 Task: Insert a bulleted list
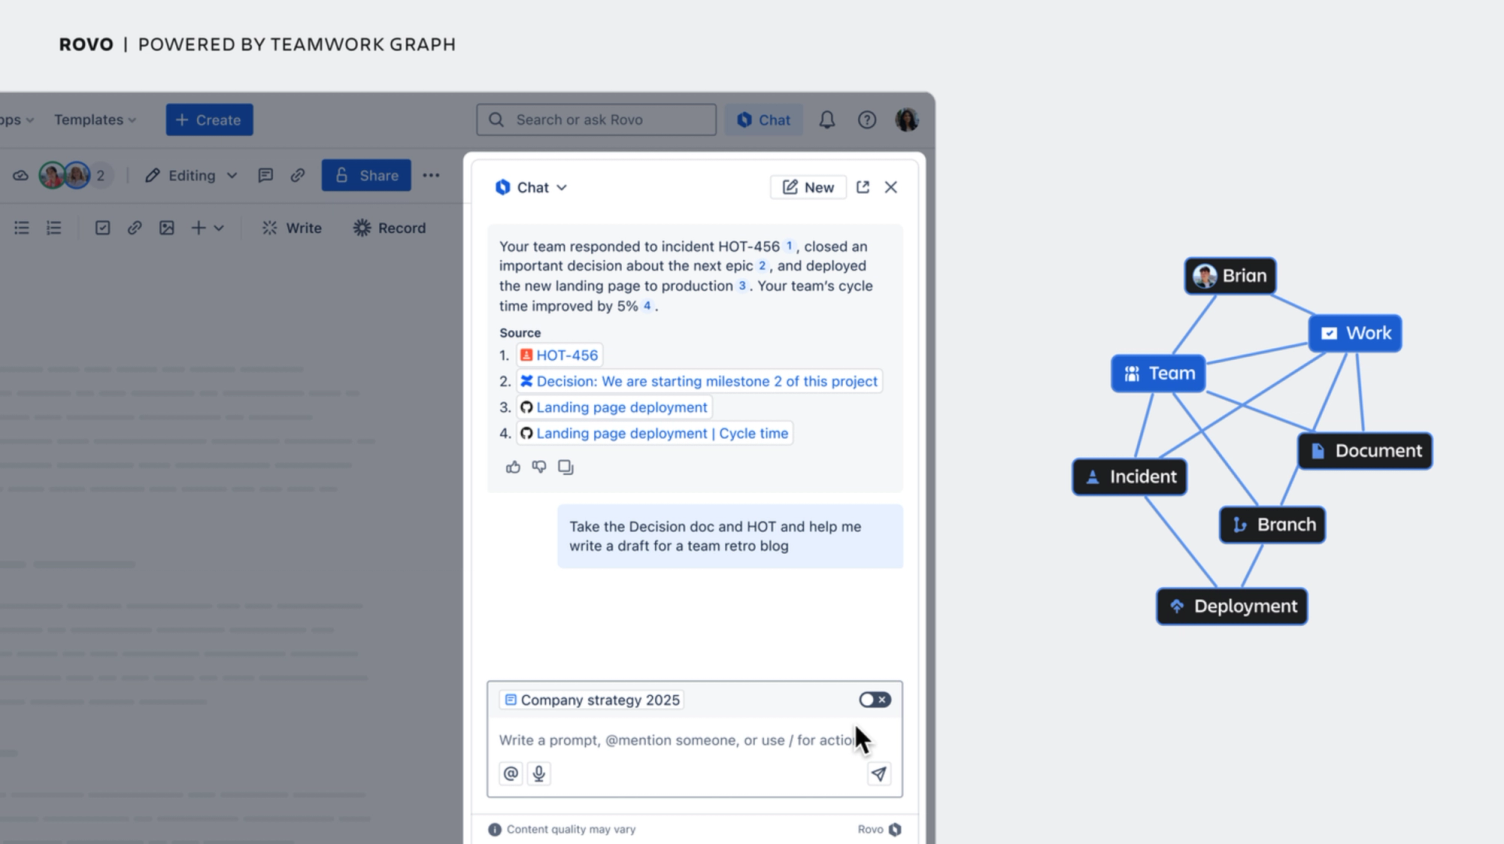coord(21,228)
